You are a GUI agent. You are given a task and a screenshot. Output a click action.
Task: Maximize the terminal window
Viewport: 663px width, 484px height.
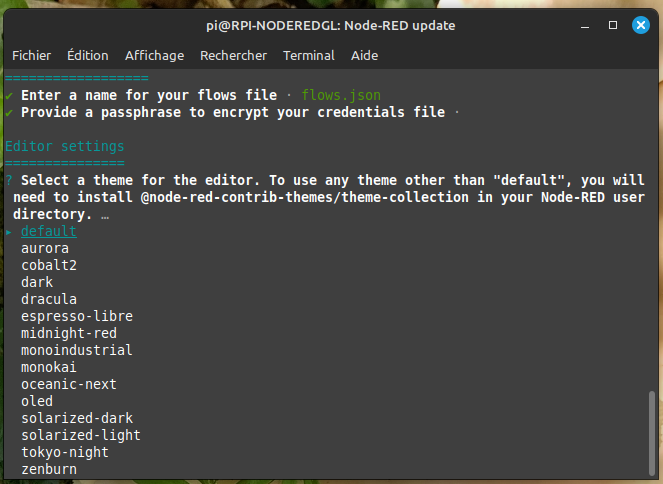tap(611, 25)
